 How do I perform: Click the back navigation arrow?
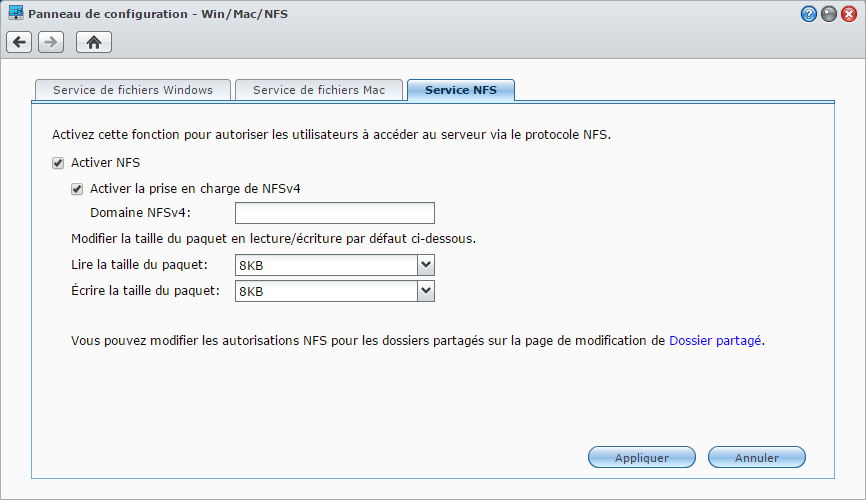(19, 42)
